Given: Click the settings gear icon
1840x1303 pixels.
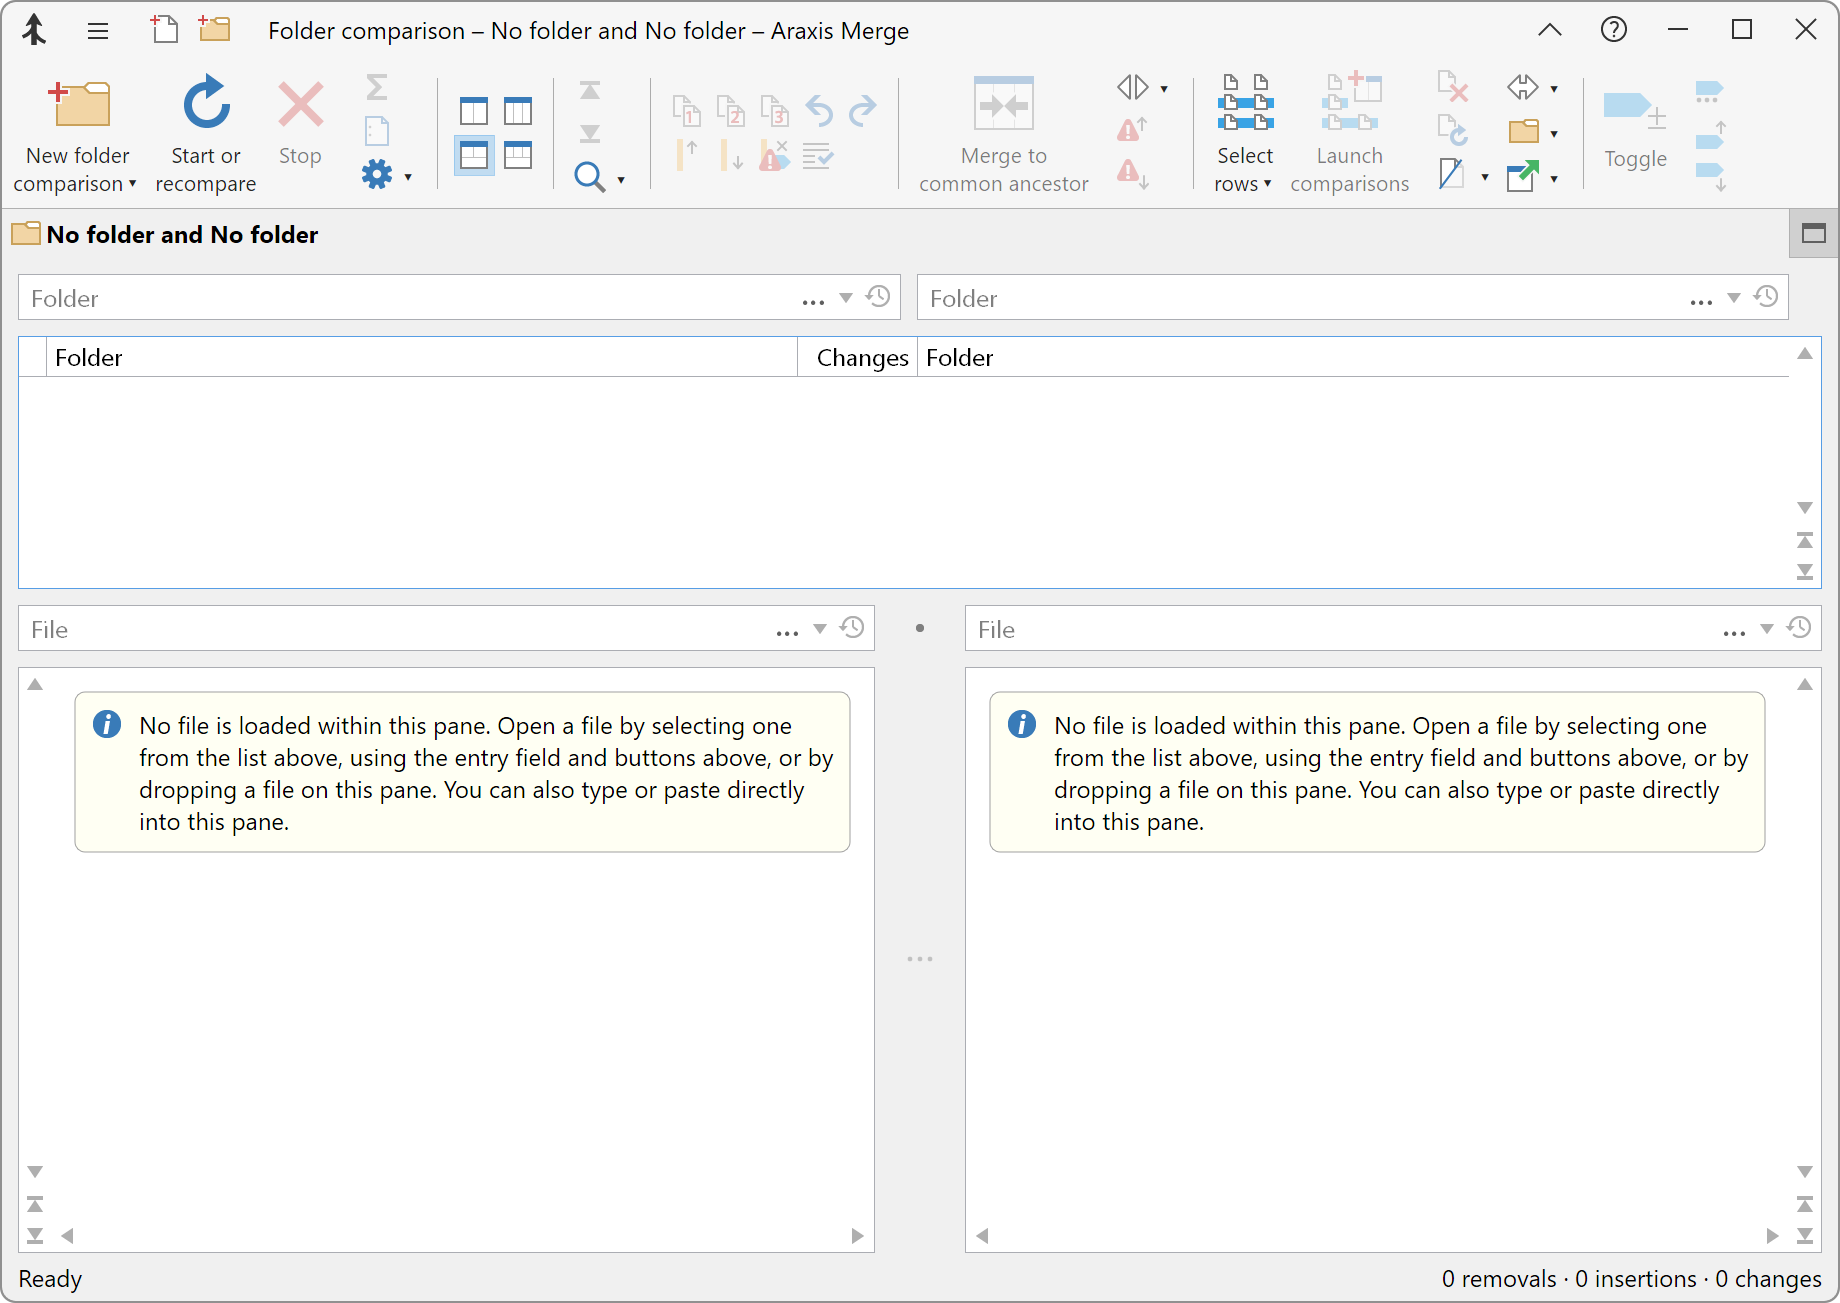Looking at the screenshot, I should [377, 174].
